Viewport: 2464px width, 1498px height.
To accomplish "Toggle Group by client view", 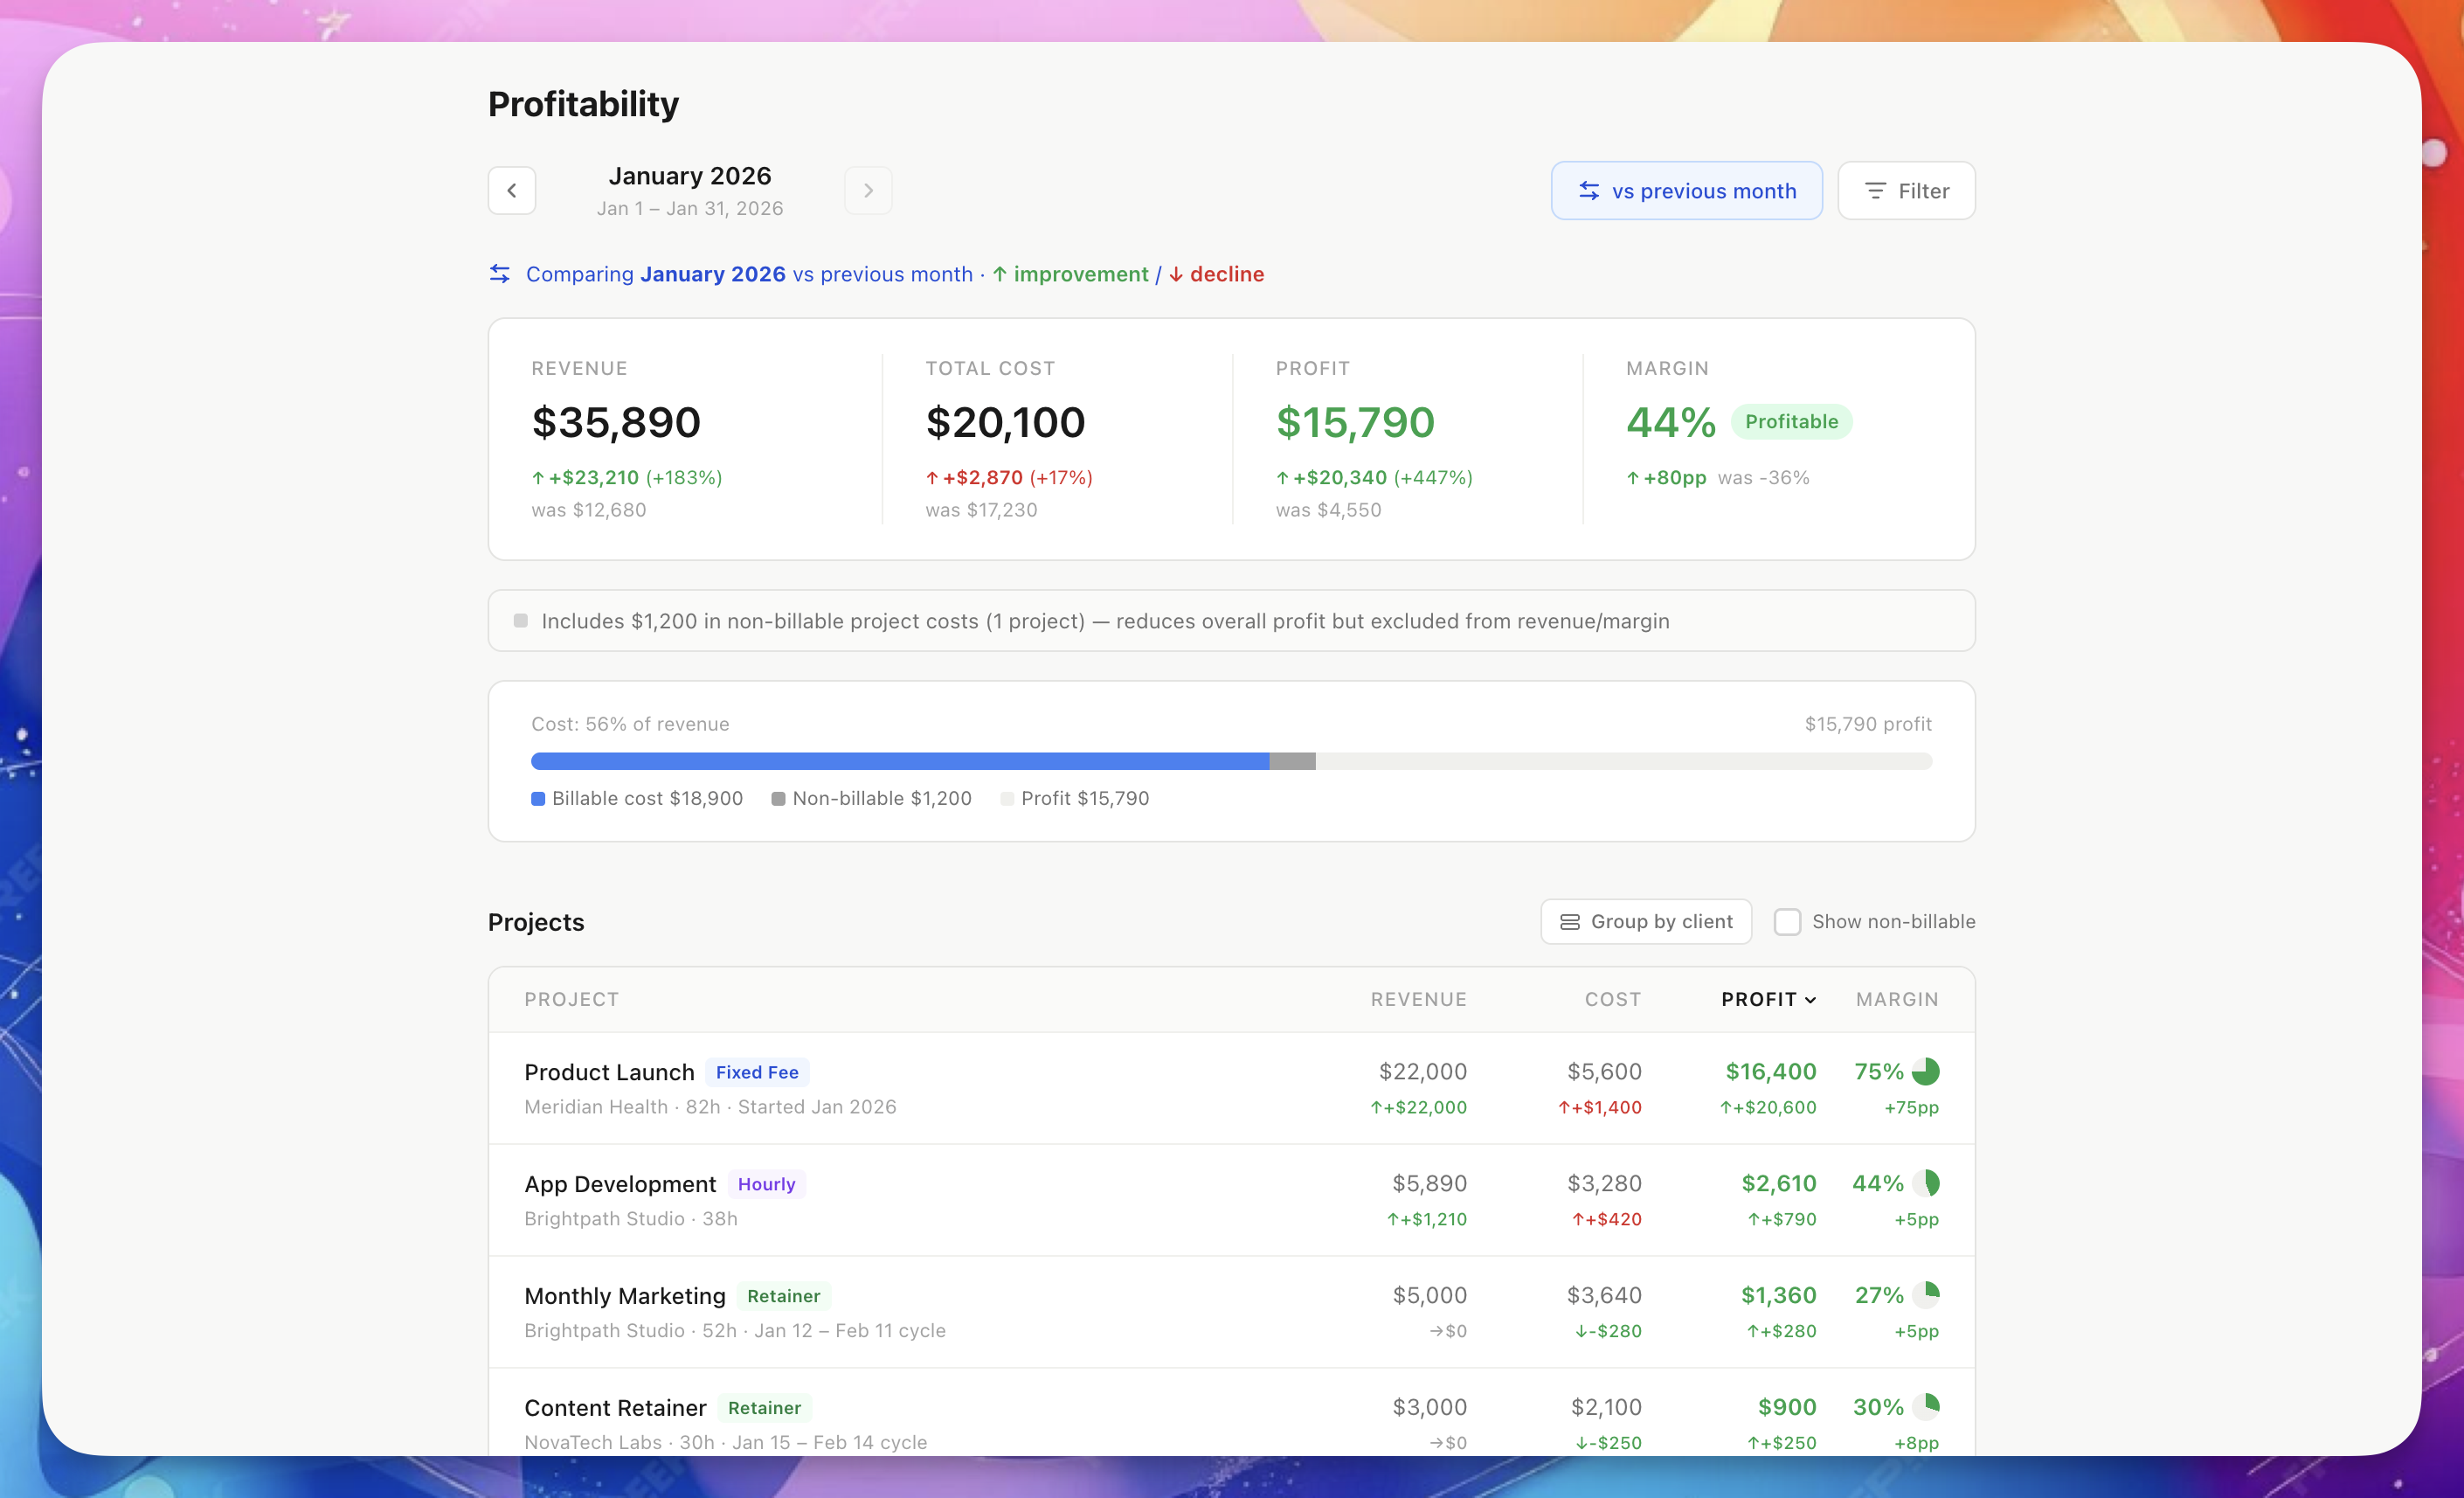I will coord(1646,922).
